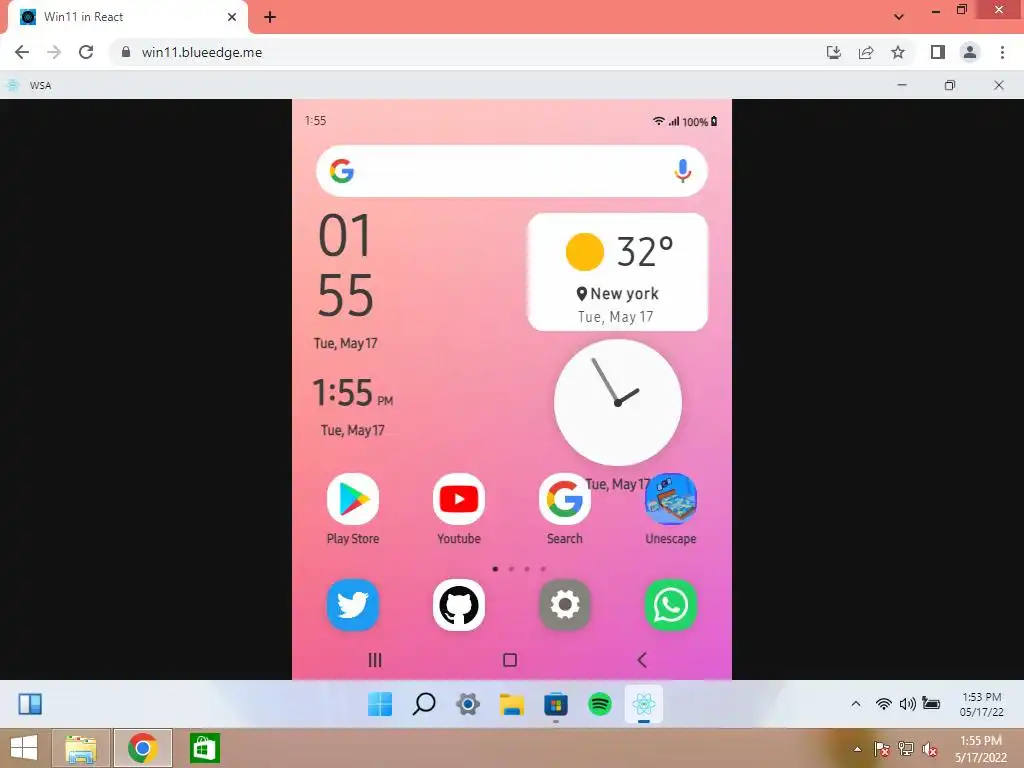Image resolution: width=1024 pixels, height=768 pixels.
Task: Click the host tray network icon
Action: click(906, 749)
